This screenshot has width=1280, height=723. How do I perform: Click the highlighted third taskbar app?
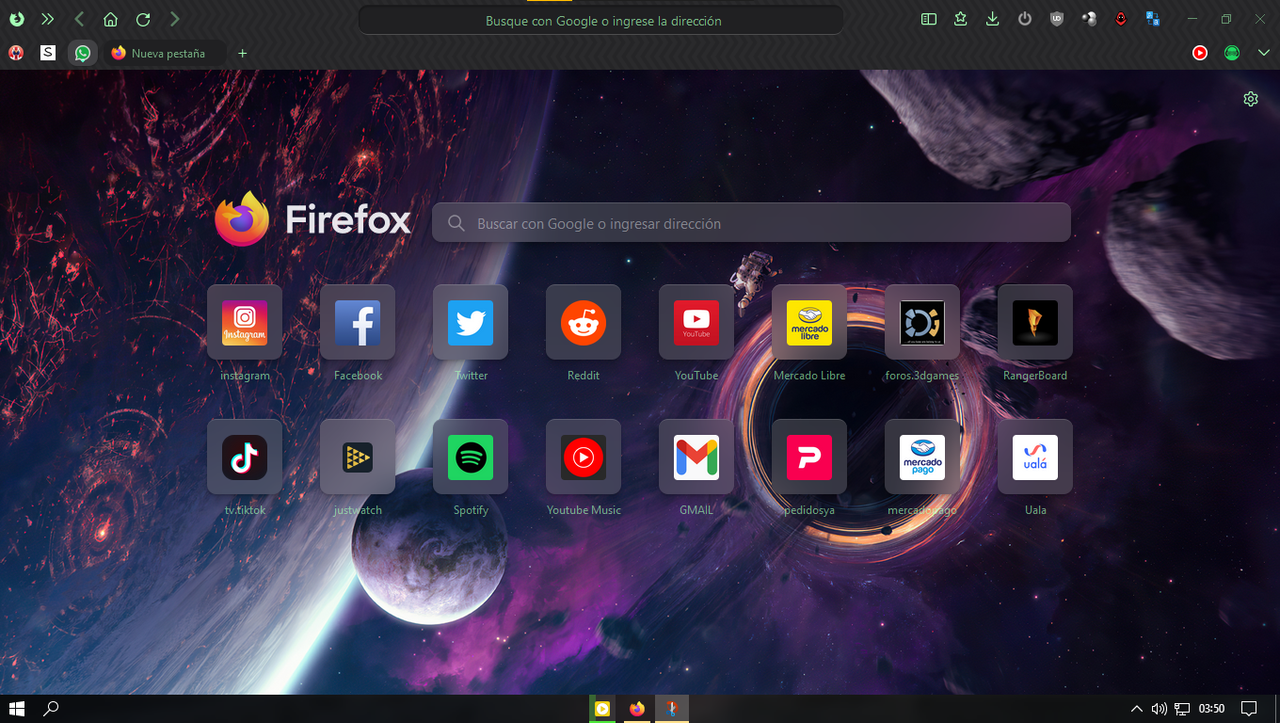point(673,709)
